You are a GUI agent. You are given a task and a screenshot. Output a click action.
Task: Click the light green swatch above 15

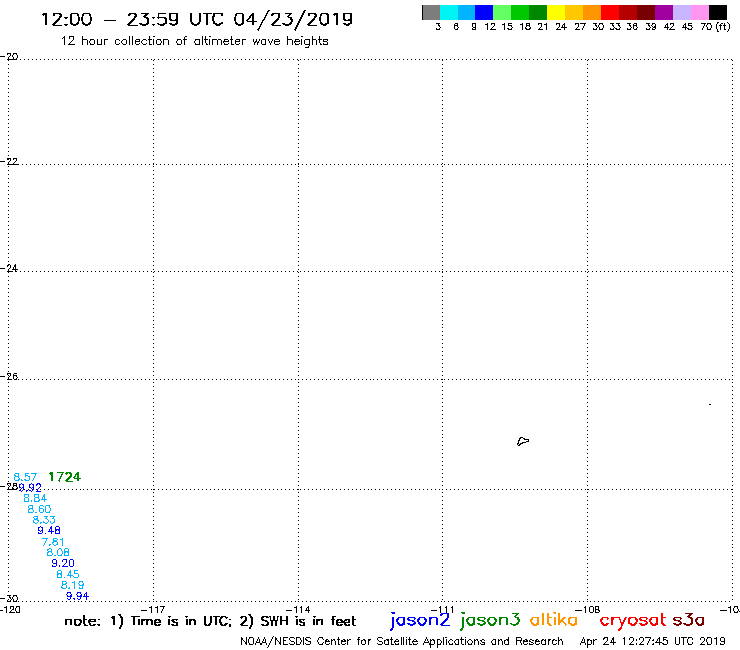[503, 12]
